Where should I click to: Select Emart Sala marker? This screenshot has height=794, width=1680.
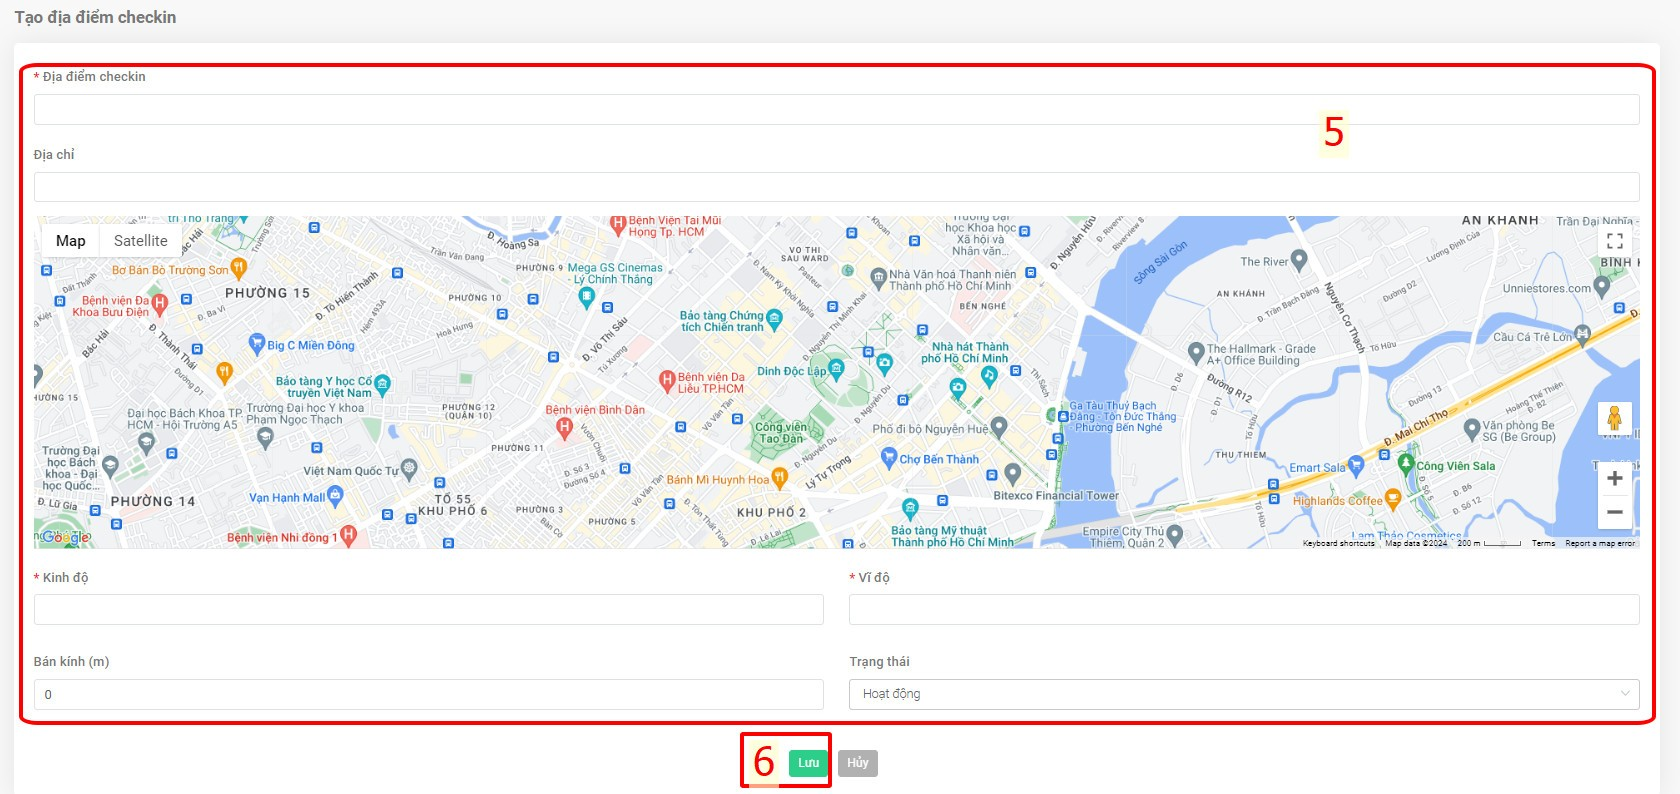tap(1356, 465)
